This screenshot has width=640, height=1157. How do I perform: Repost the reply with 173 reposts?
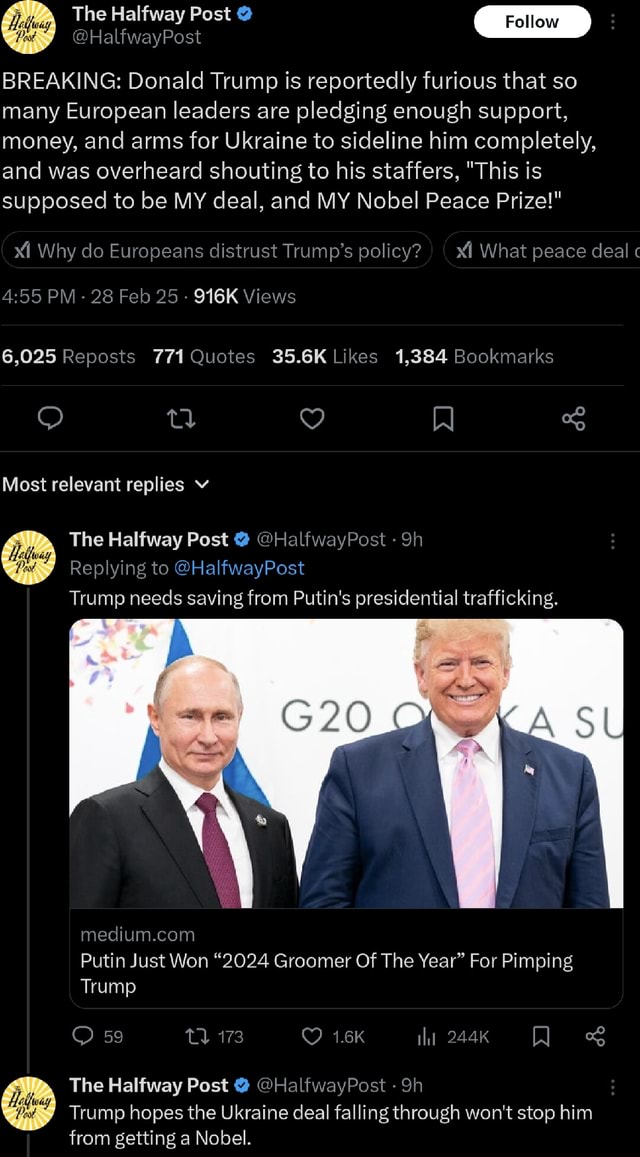[x=214, y=1037]
